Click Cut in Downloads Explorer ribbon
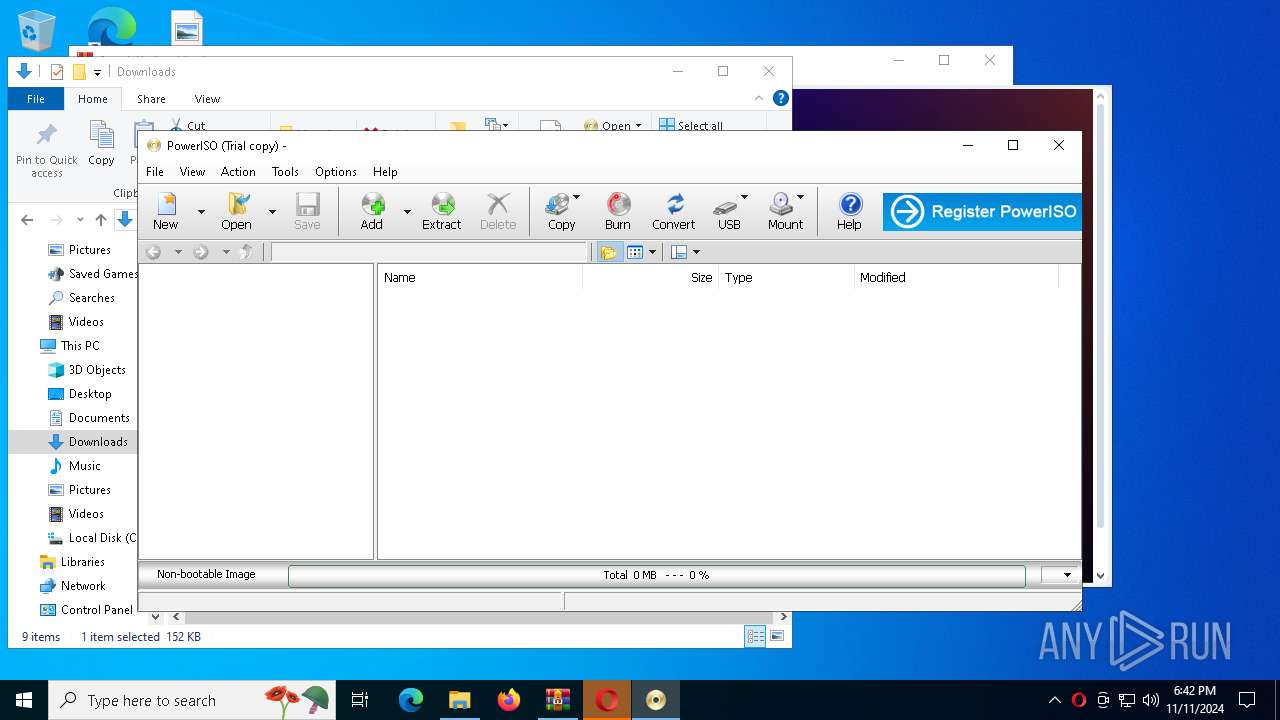The image size is (1280, 720). tap(188, 126)
